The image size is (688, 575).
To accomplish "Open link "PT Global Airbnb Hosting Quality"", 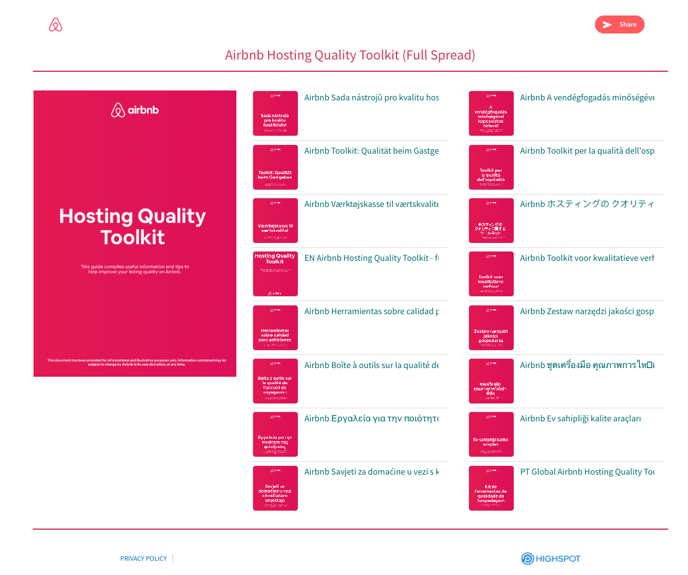I will click(587, 472).
